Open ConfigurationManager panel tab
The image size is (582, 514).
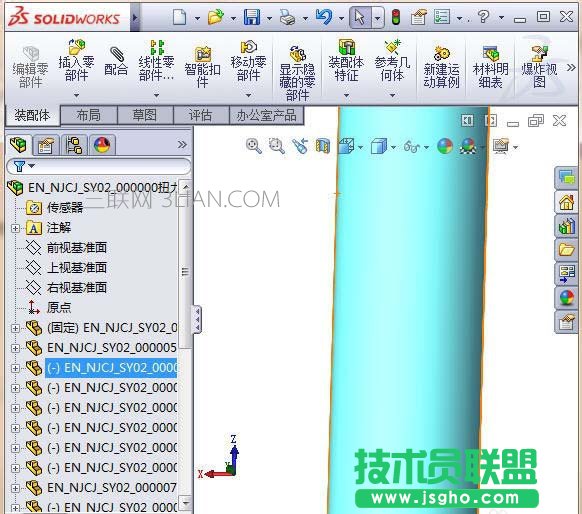coord(74,145)
